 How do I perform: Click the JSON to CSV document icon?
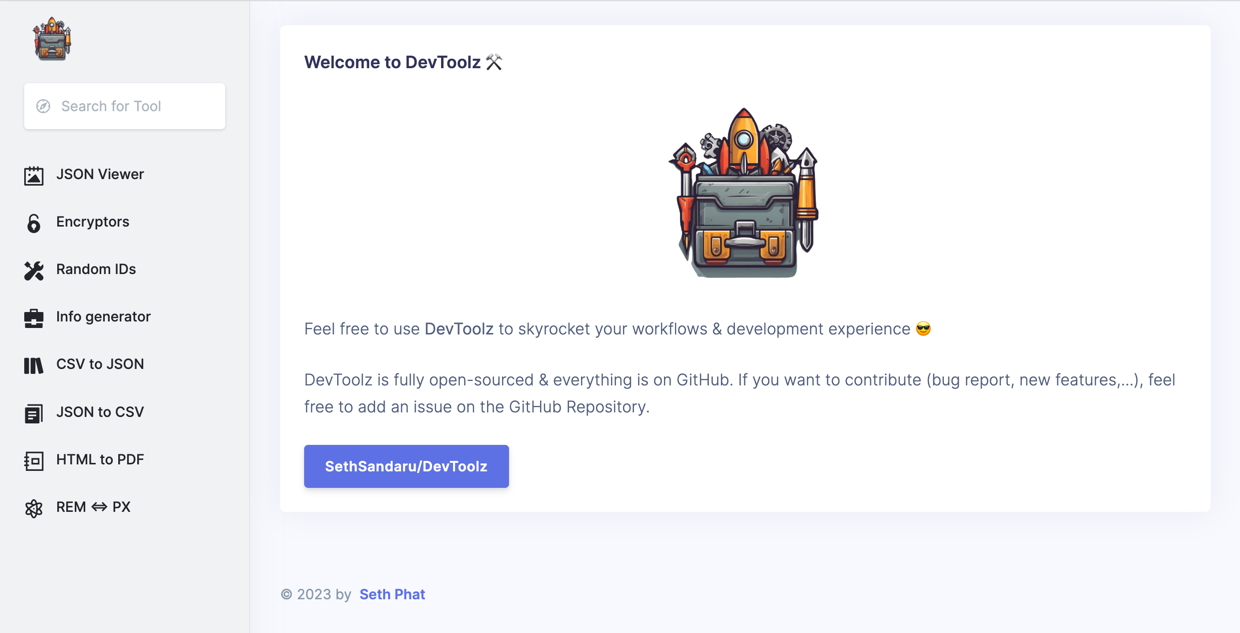coord(34,413)
